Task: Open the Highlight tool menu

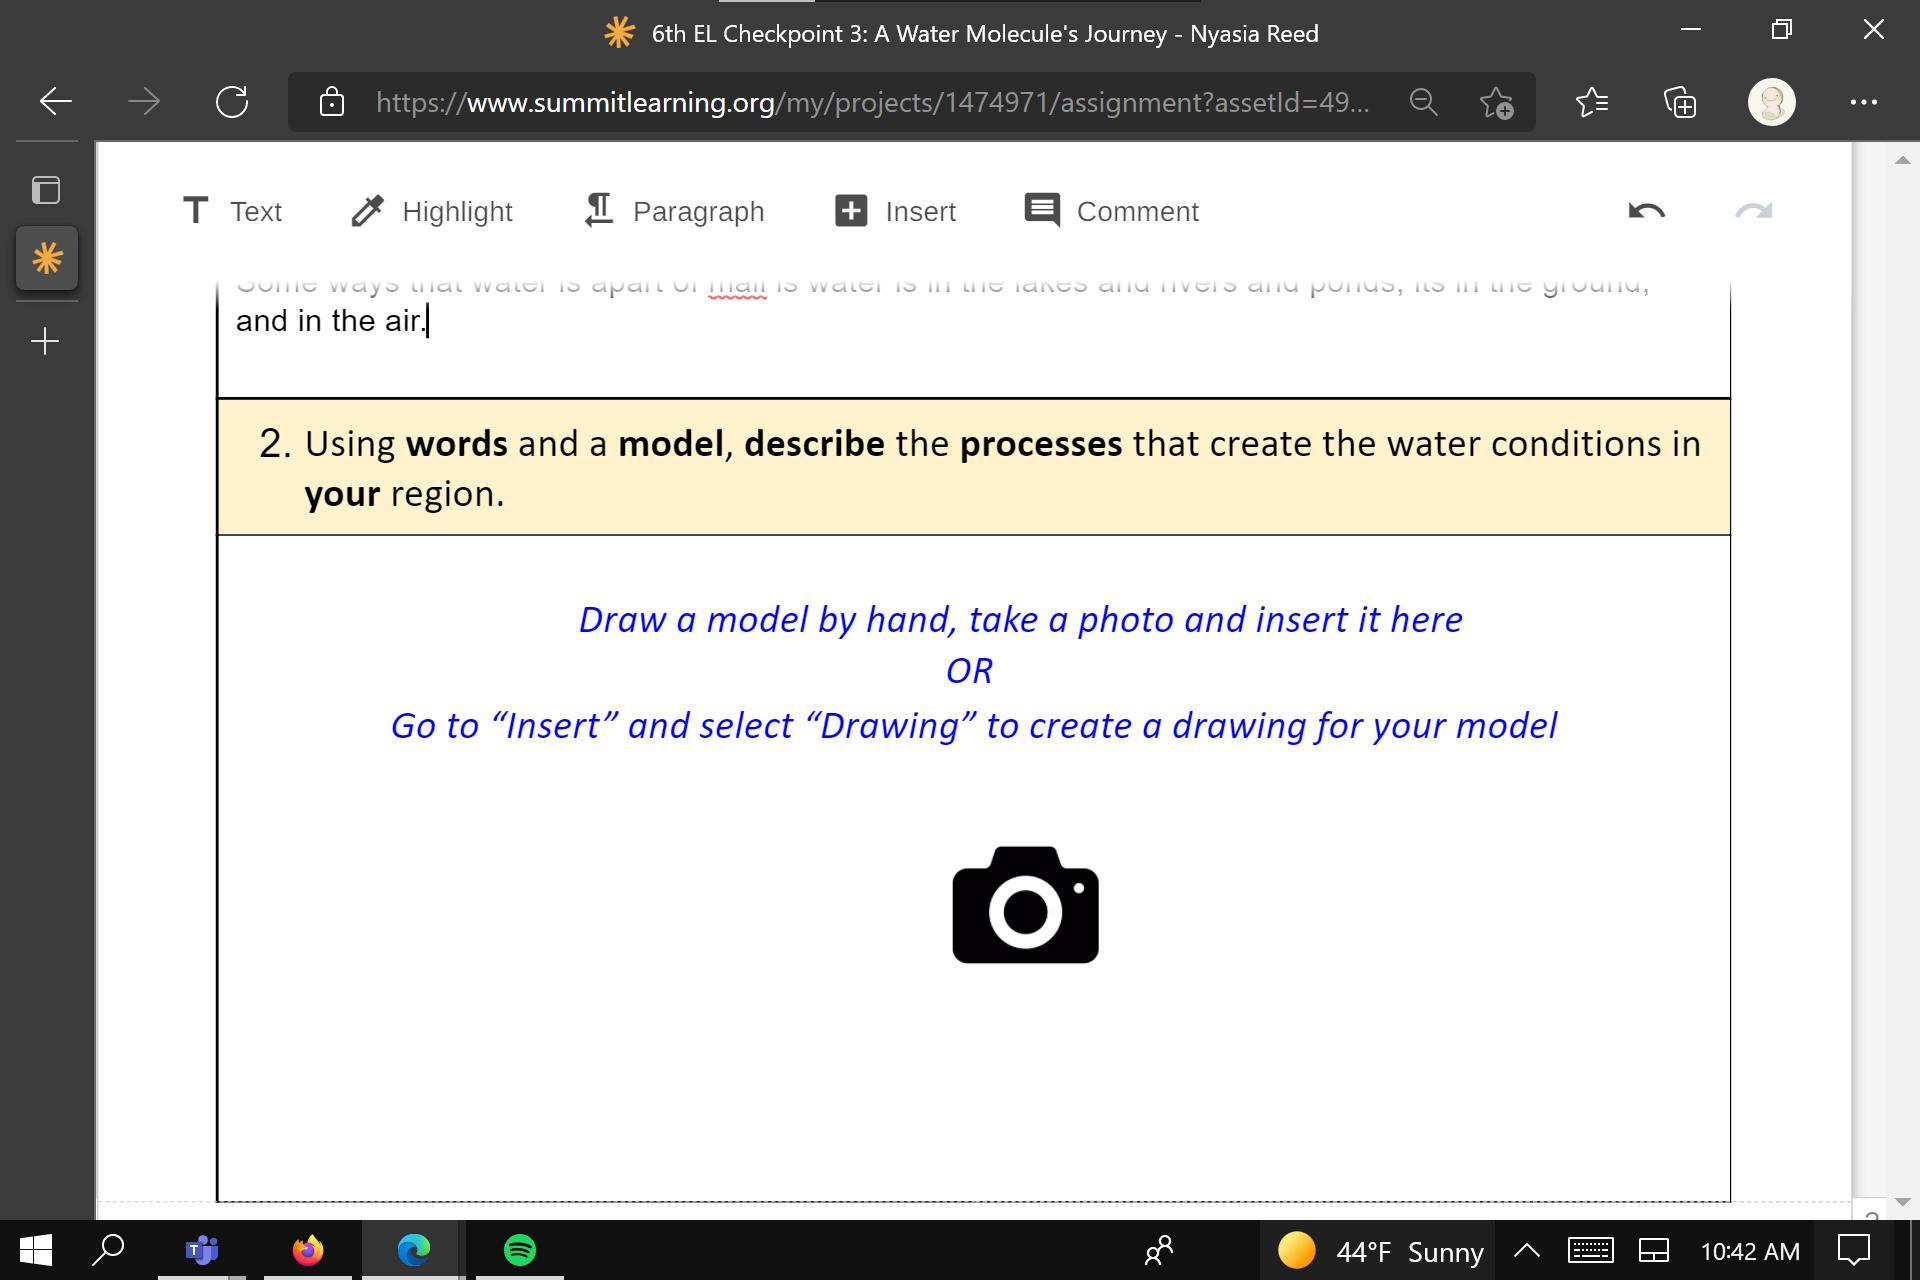Action: tap(432, 211)
